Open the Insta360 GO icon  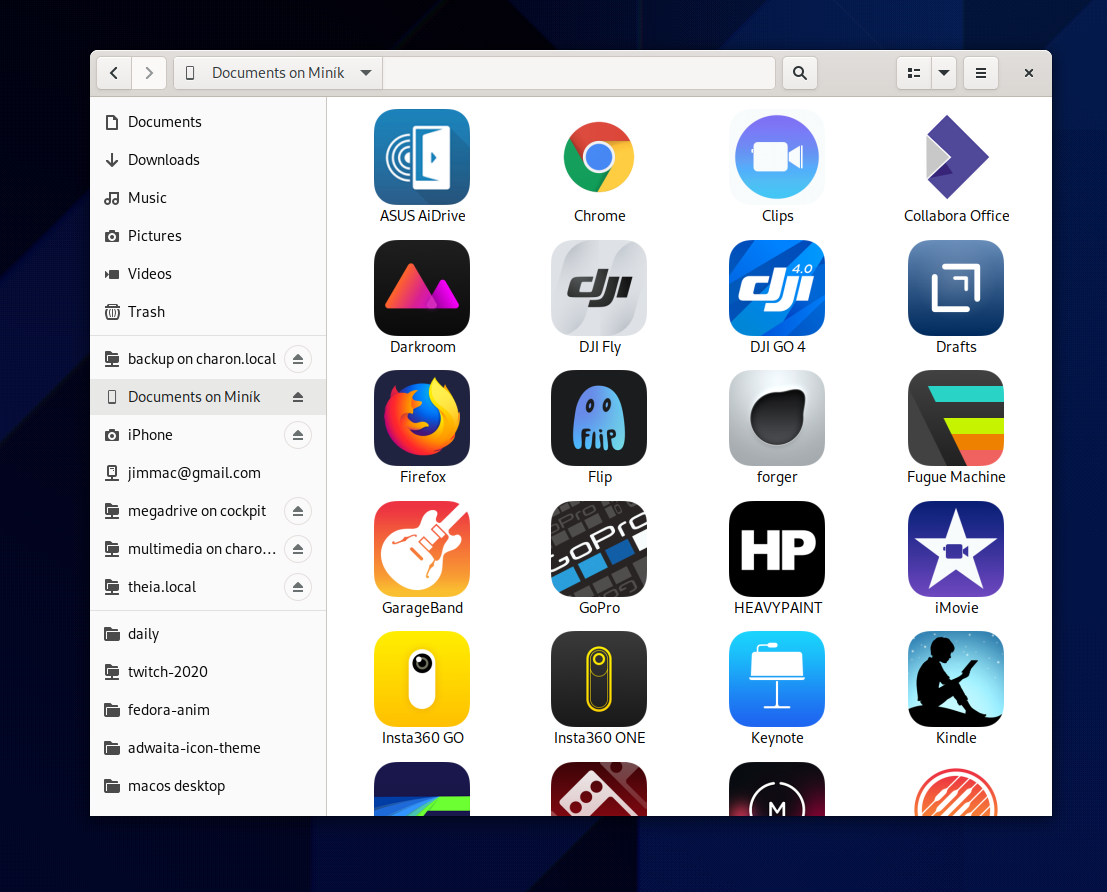pos(422,679)
